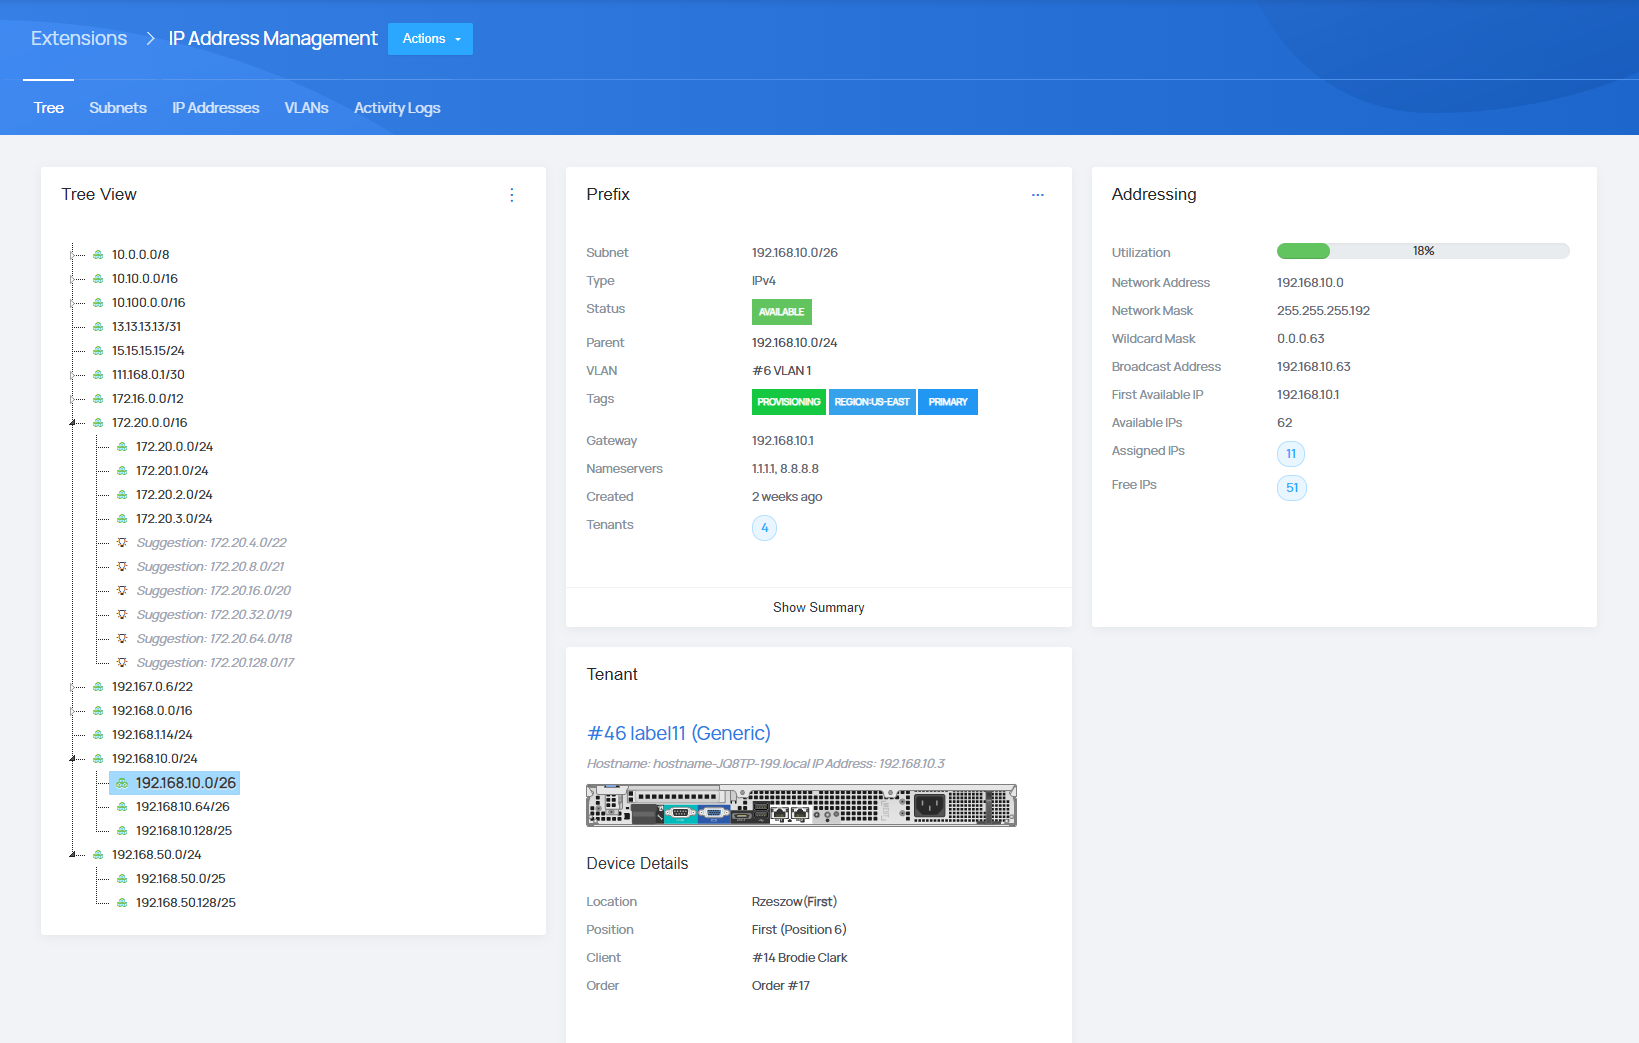Expand the 192.168.0.0/16 tree node
1639x1043 pixels.
pos(72,711)
